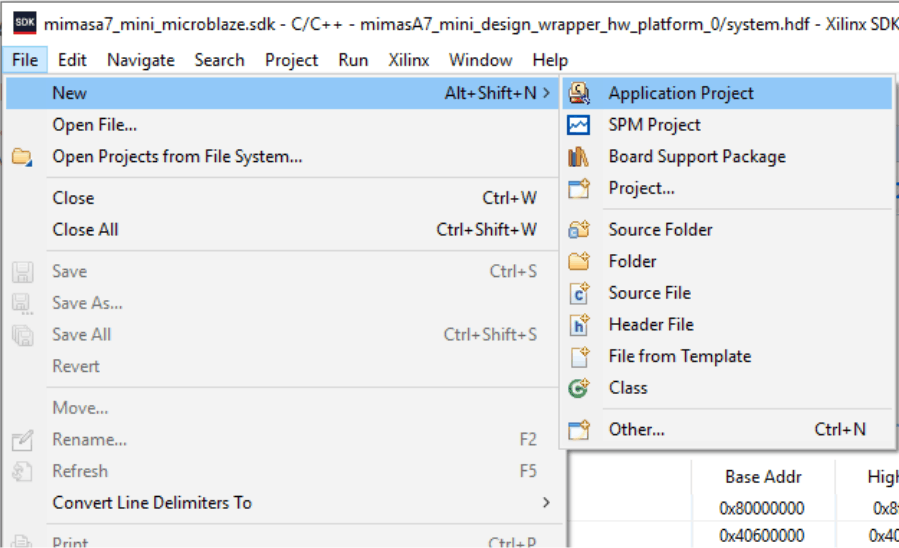Click the File from Template icon

pyautogui.click(x=579, y=357)
